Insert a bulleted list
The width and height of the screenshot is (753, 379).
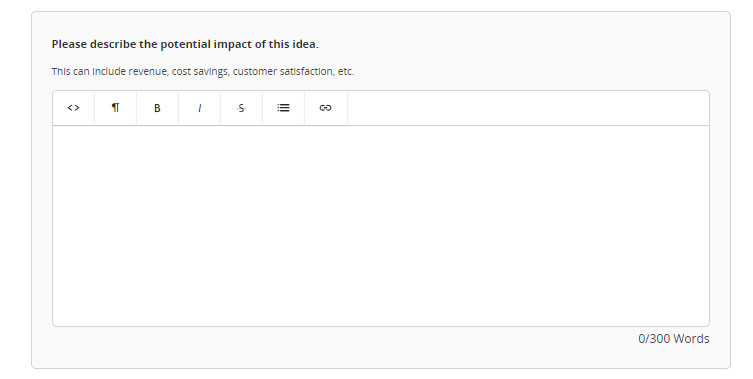click(x=283, y=108)
